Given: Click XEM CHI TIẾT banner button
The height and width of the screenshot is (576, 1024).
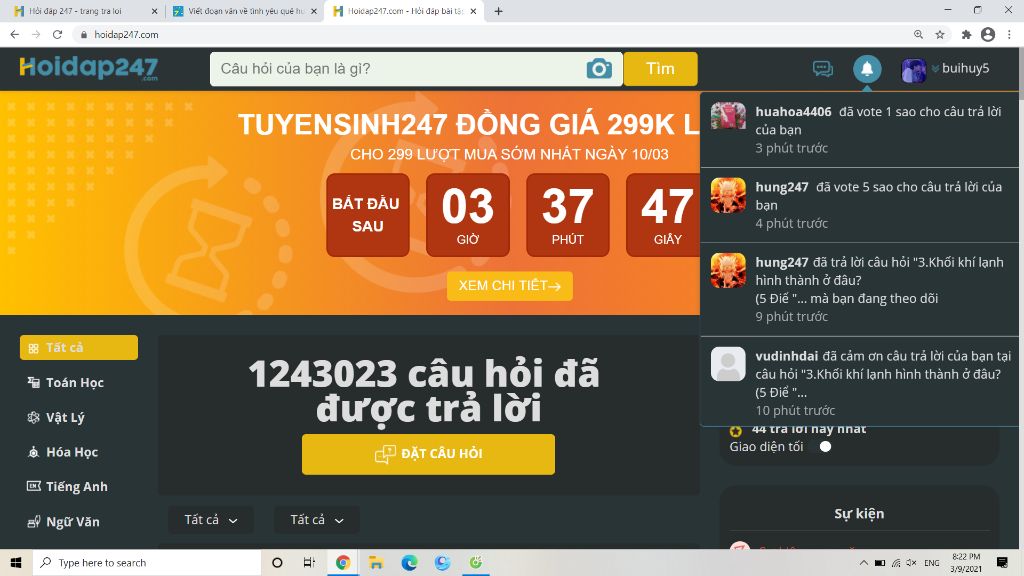Looking at the screenshot, I should [509, 286].
